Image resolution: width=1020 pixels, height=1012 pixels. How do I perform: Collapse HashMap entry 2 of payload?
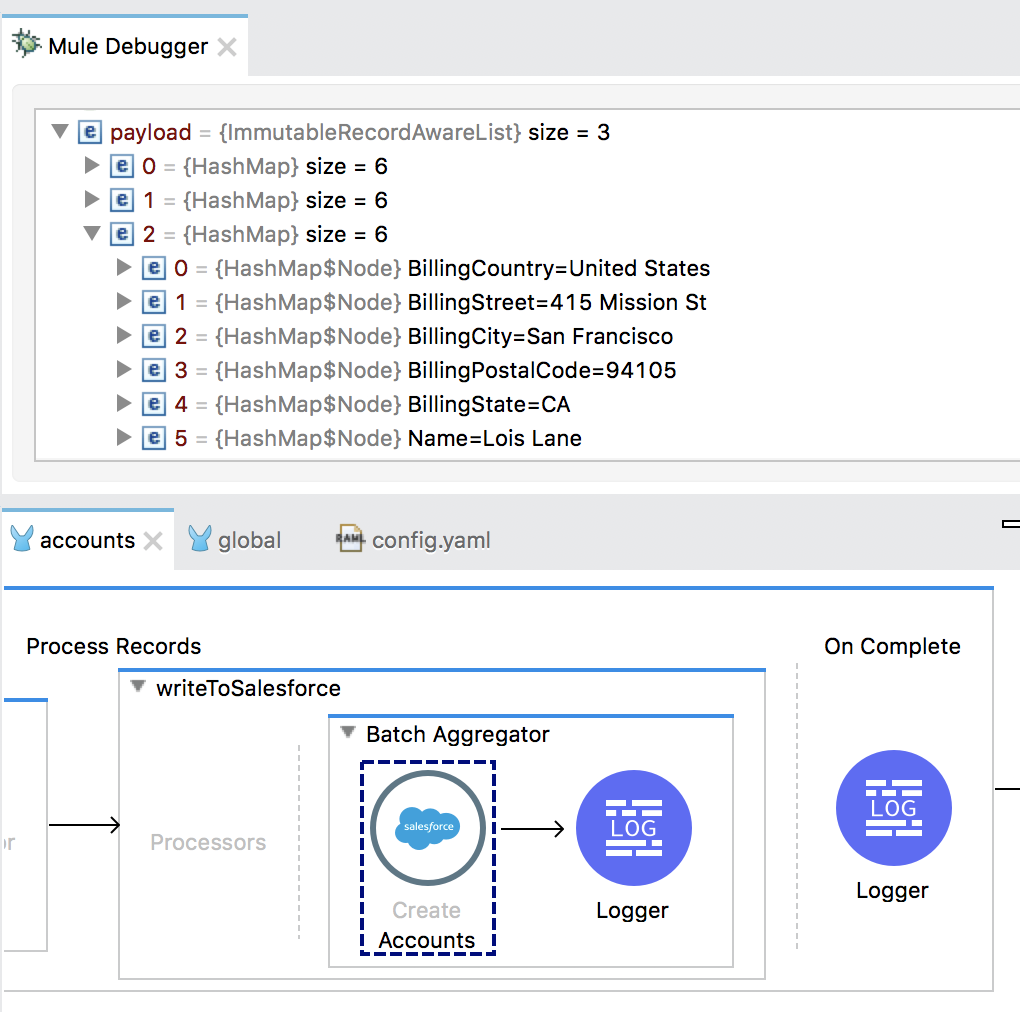point(92,233)
